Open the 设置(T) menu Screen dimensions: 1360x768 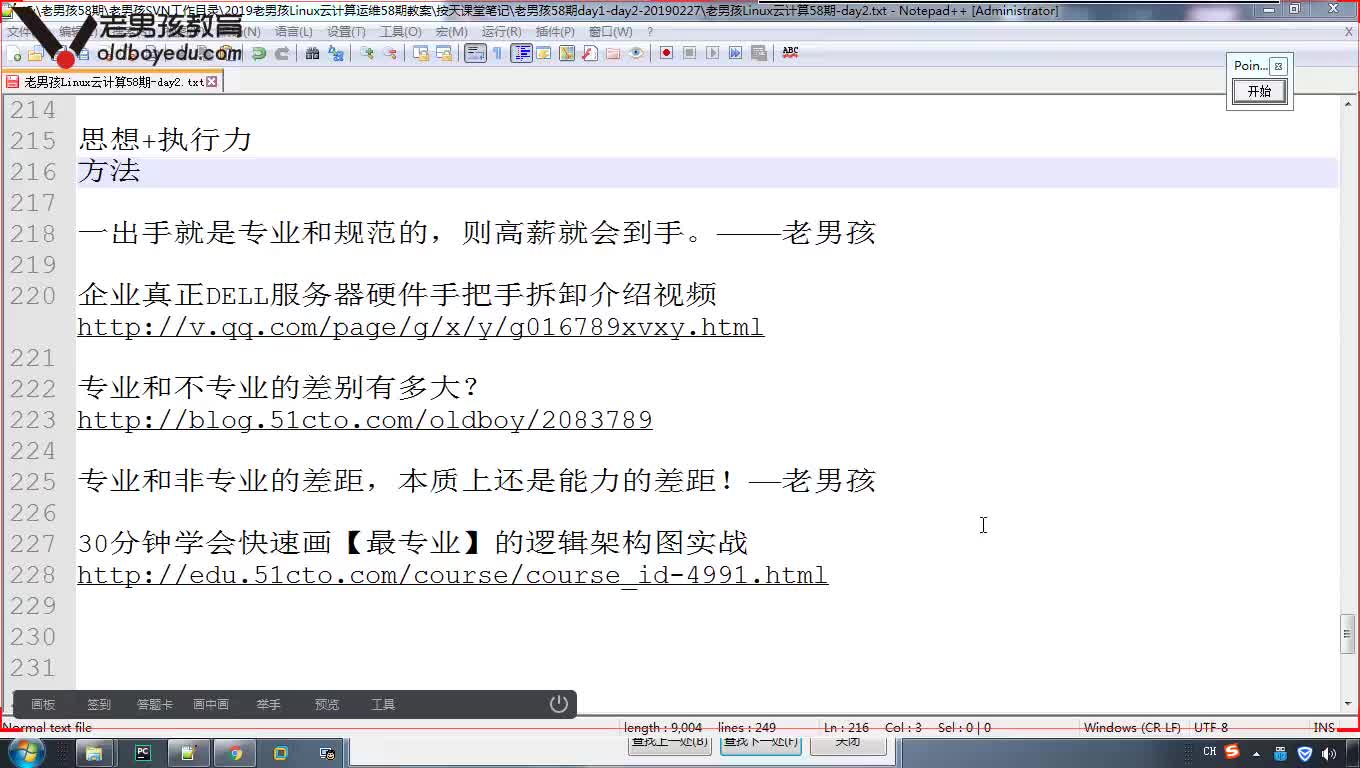[x=346, y=32]
